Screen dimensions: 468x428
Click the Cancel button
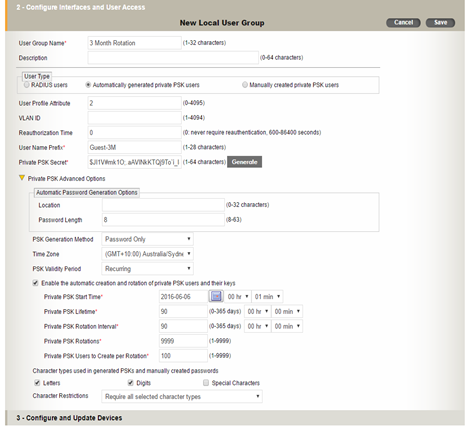403,23
